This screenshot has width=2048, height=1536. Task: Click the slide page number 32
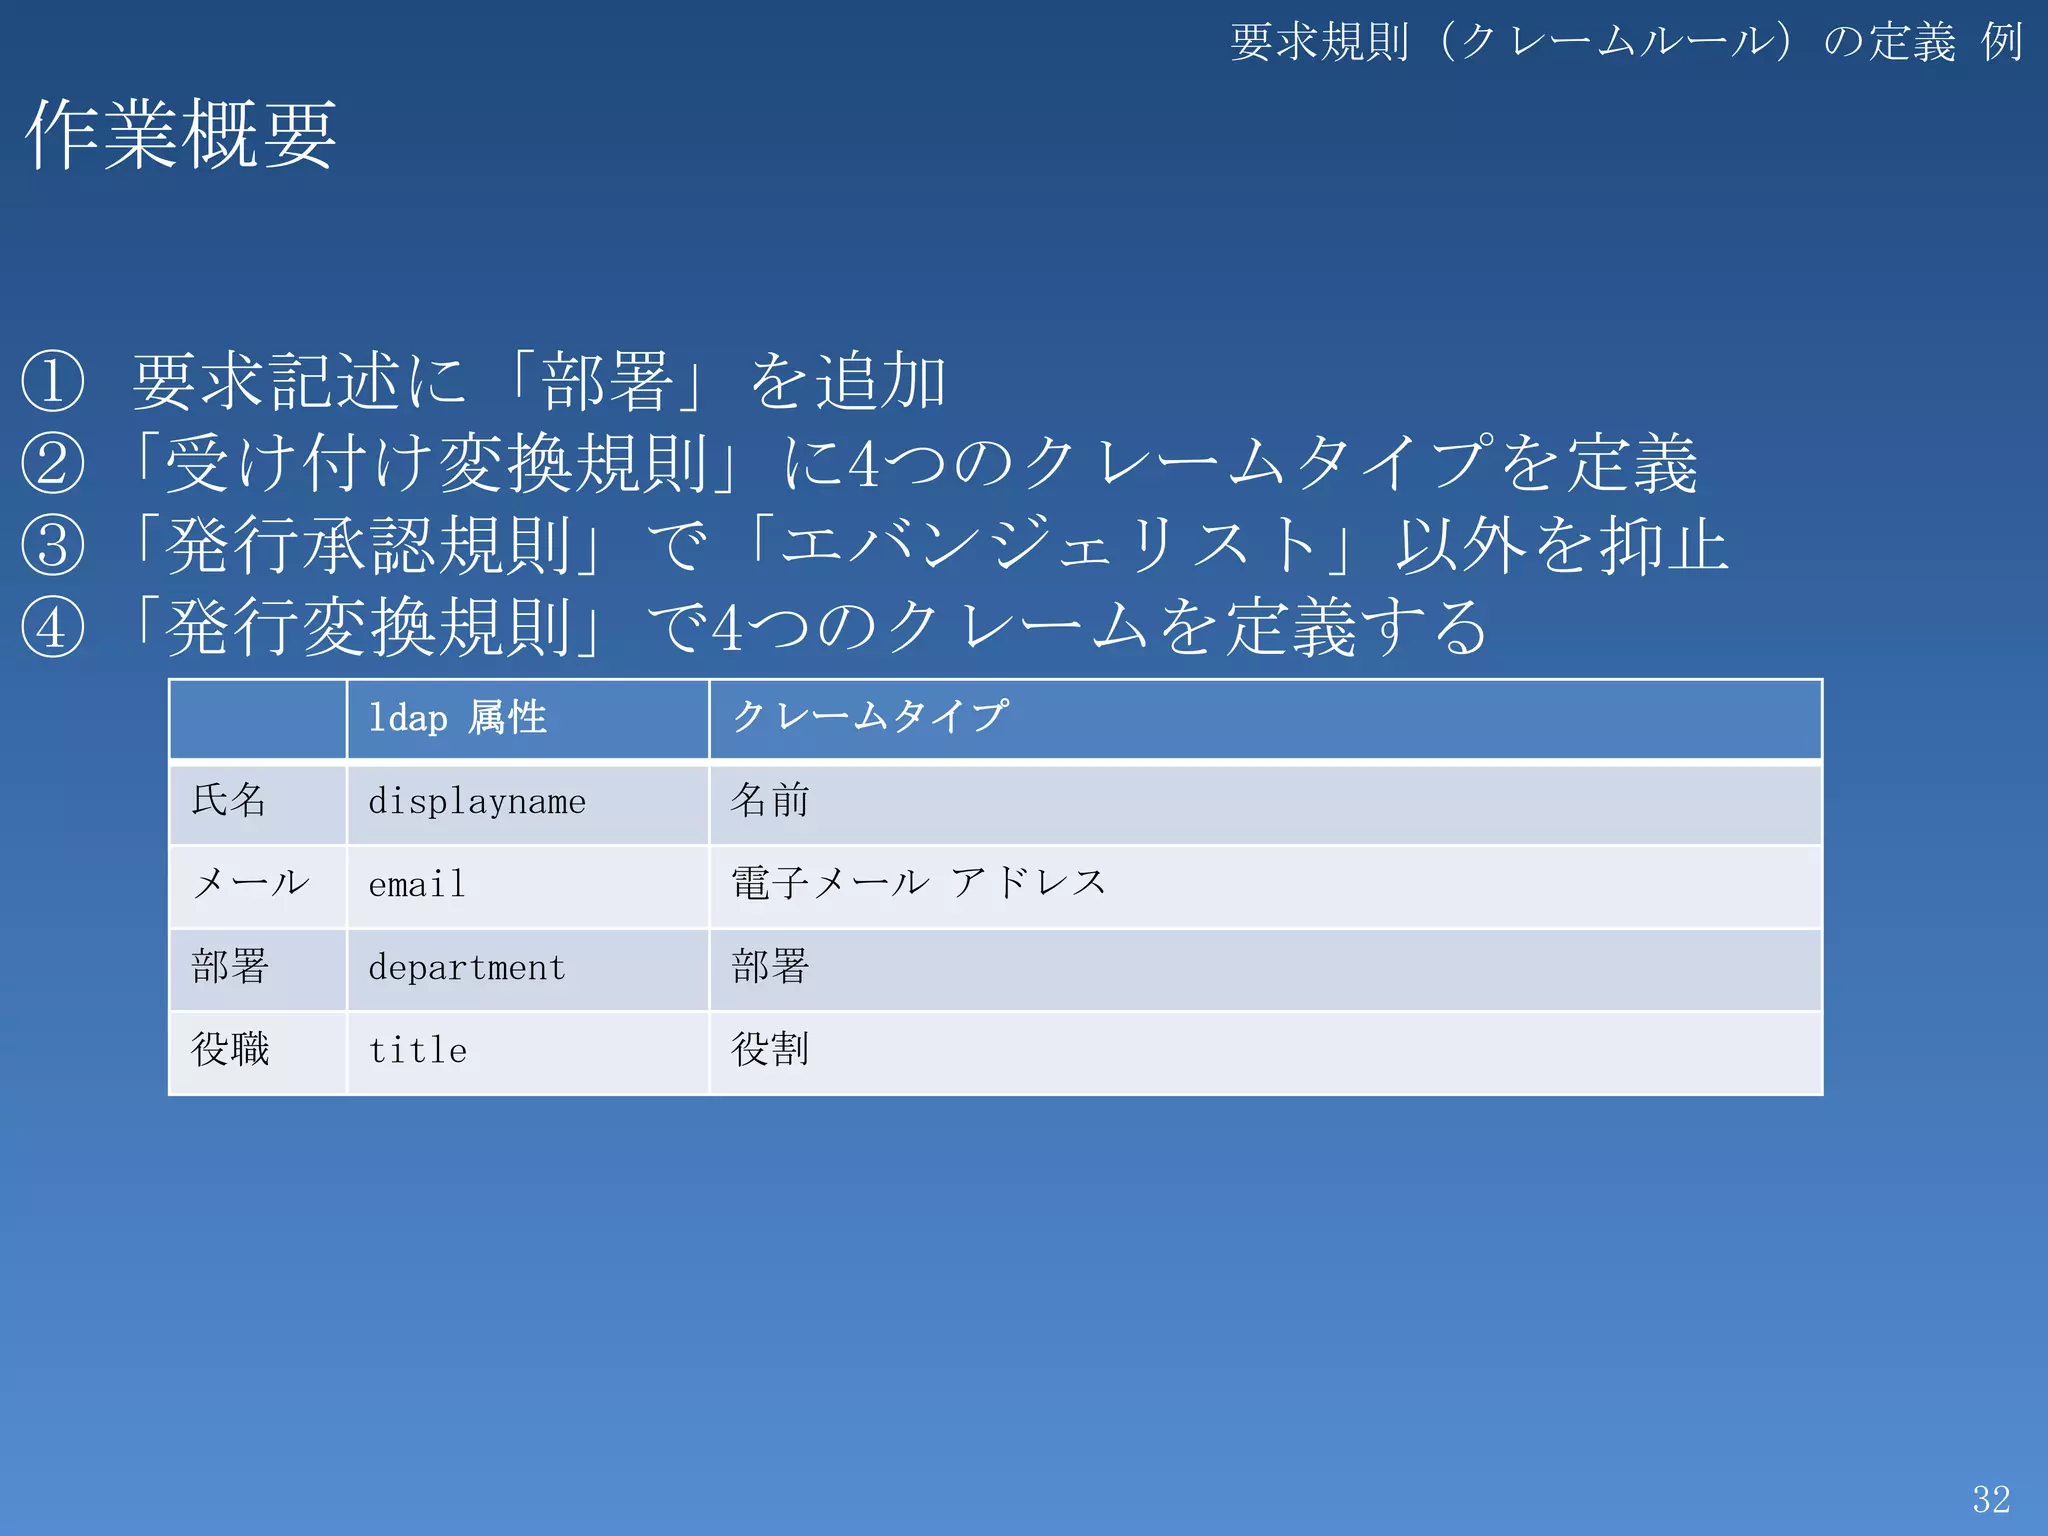1991,1499
